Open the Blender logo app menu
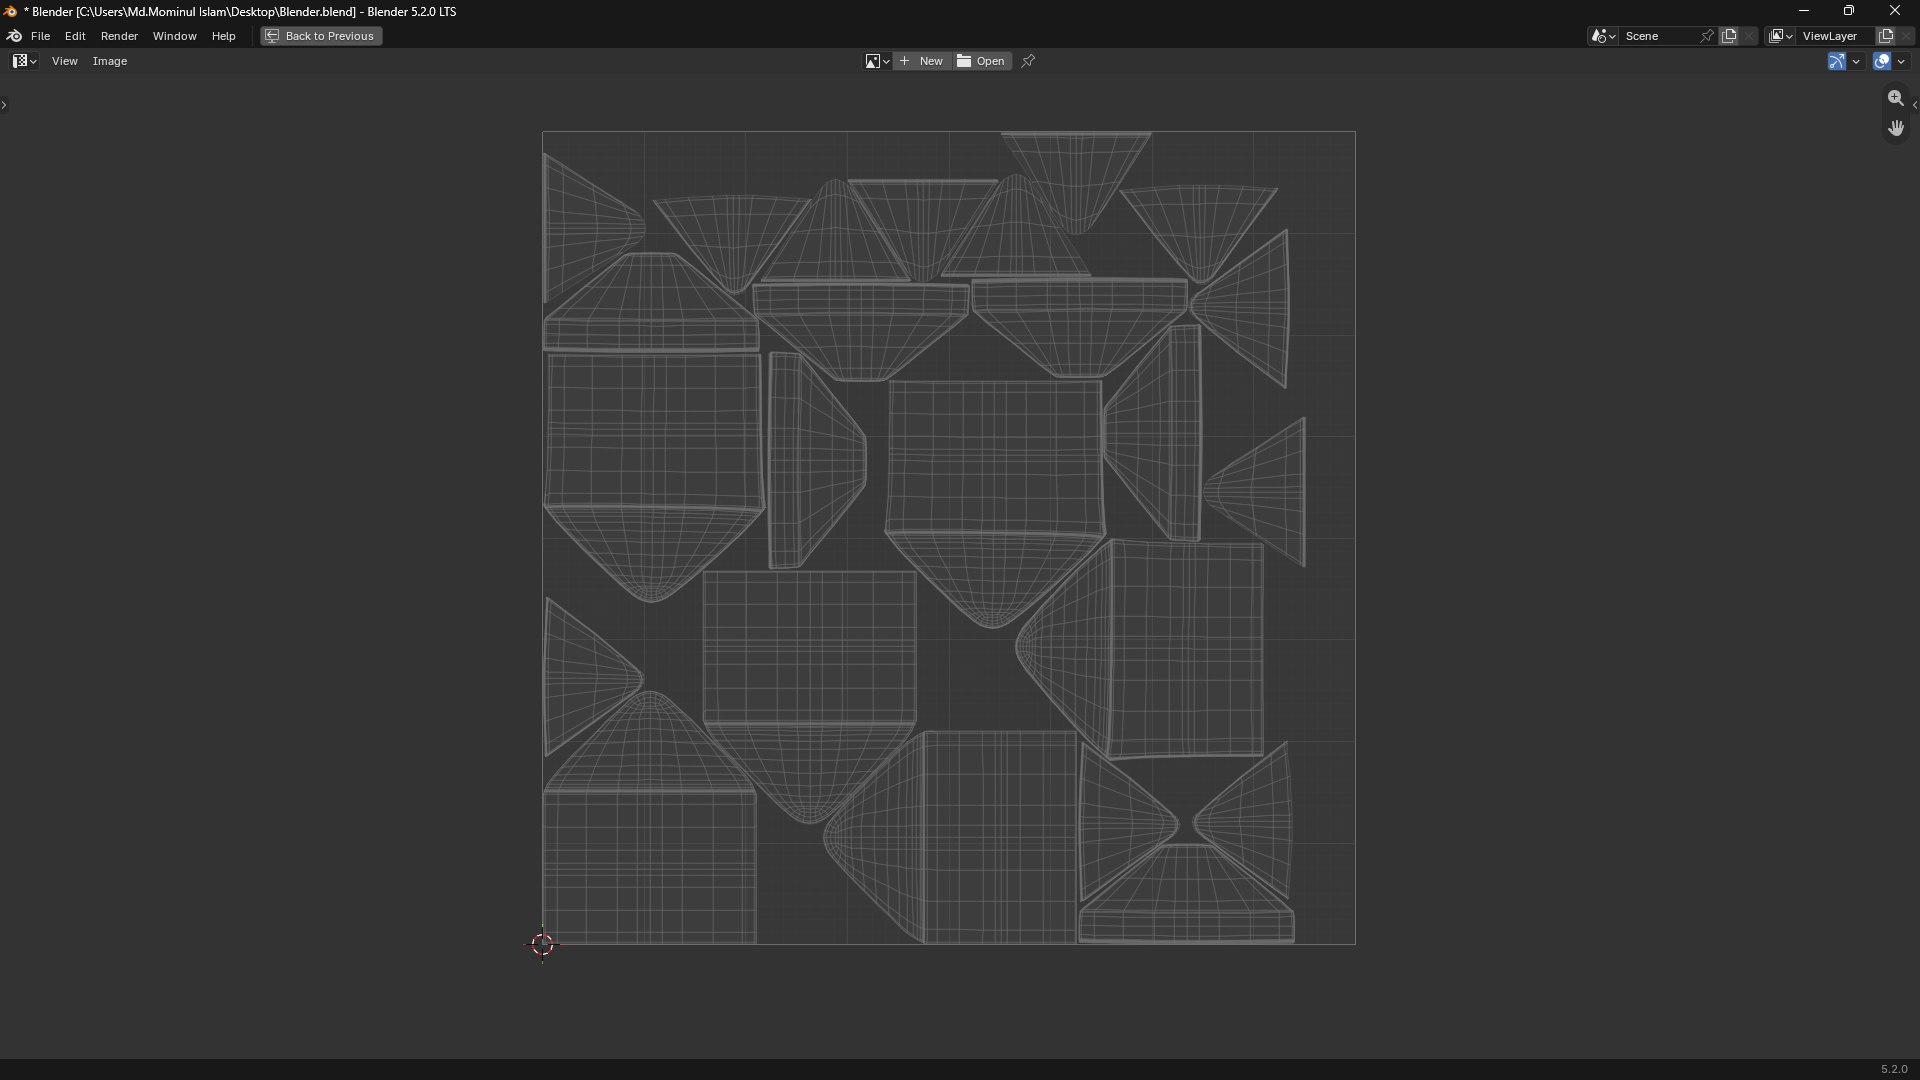The height and width of the screenshot is (1080, 1920). tap(14, 36)
